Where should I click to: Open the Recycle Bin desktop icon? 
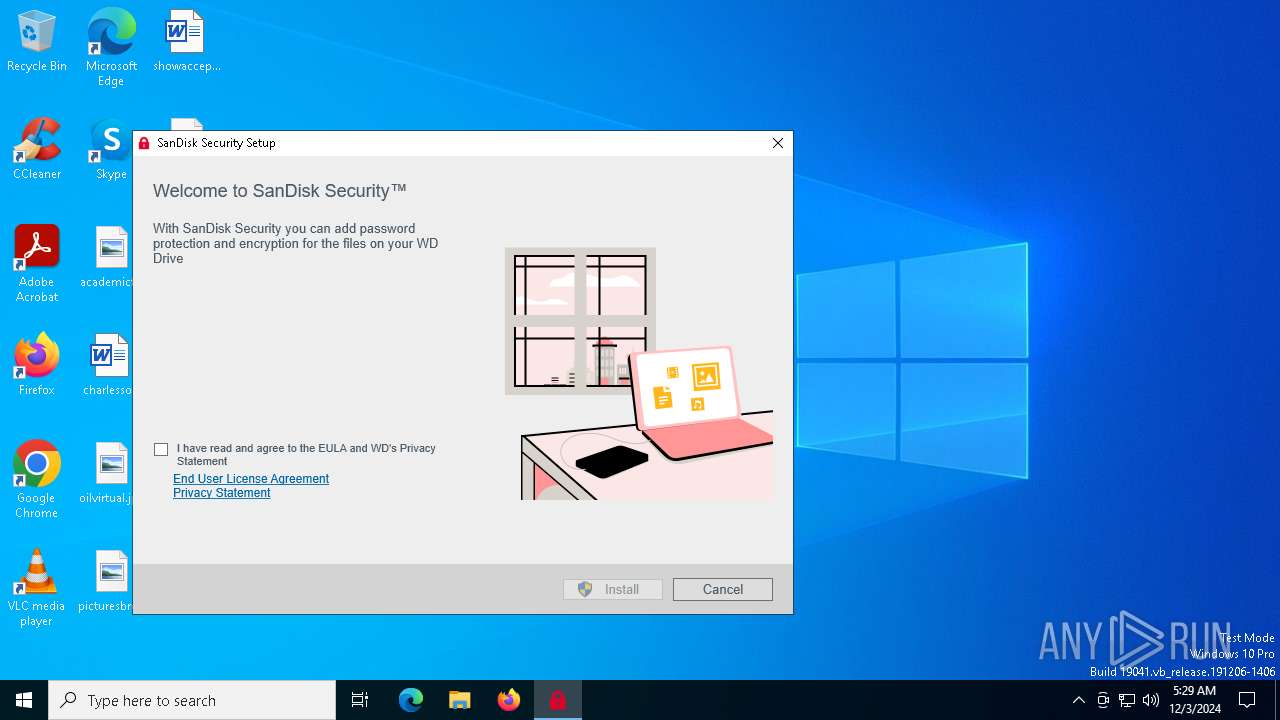coord(37,42)
